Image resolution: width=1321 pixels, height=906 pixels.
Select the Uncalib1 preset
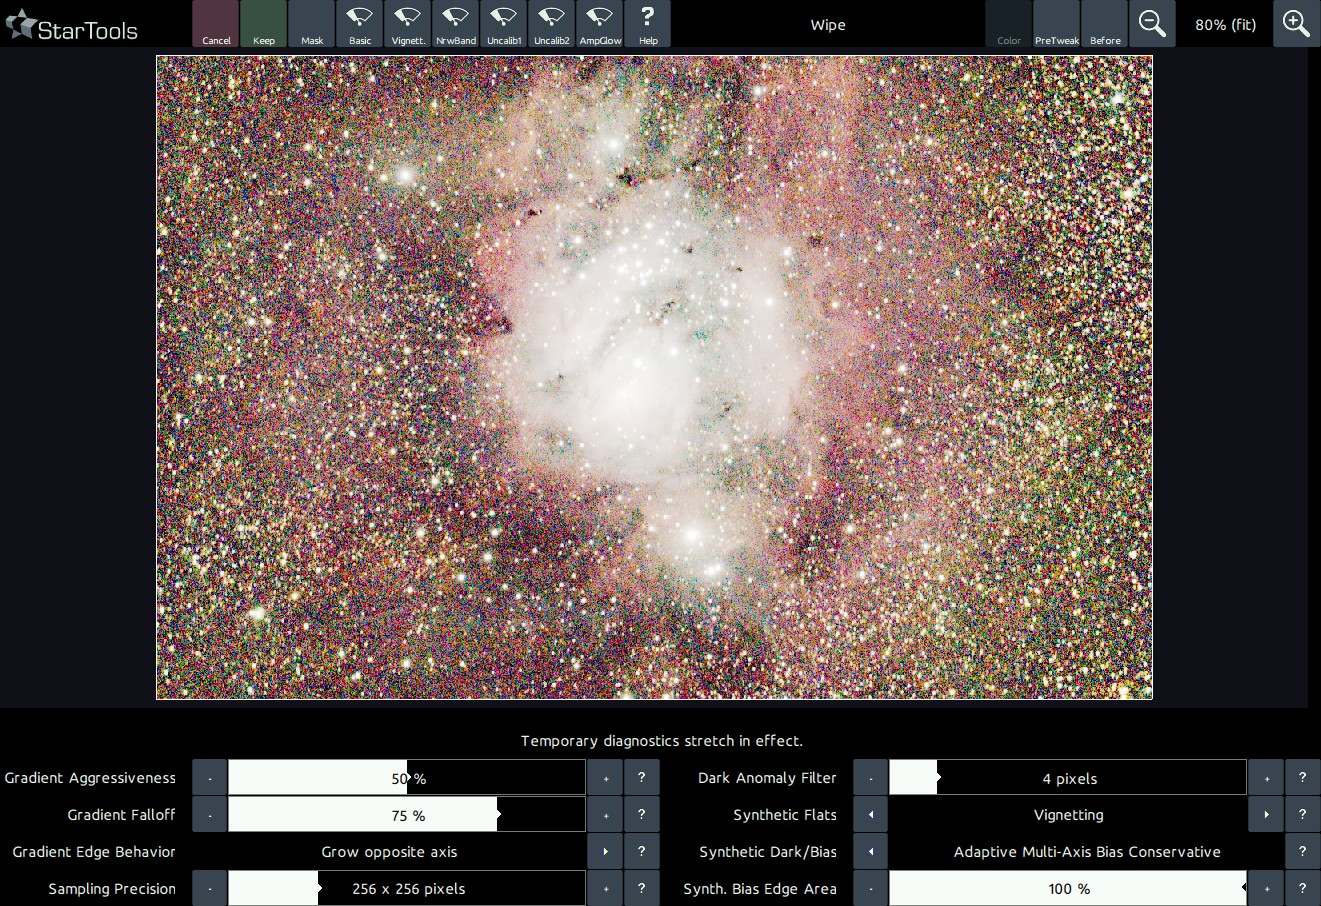504,24
